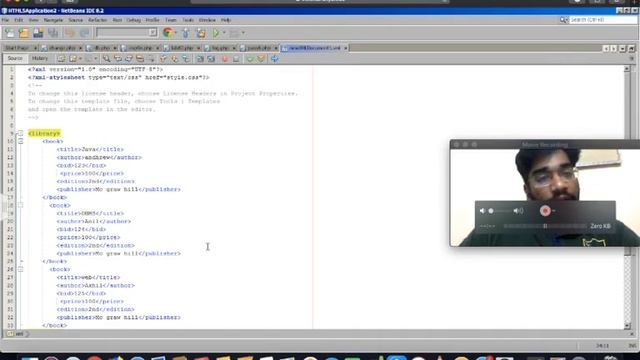Click the <title>Java</title> line
The image size is (640, 360).
90,149
